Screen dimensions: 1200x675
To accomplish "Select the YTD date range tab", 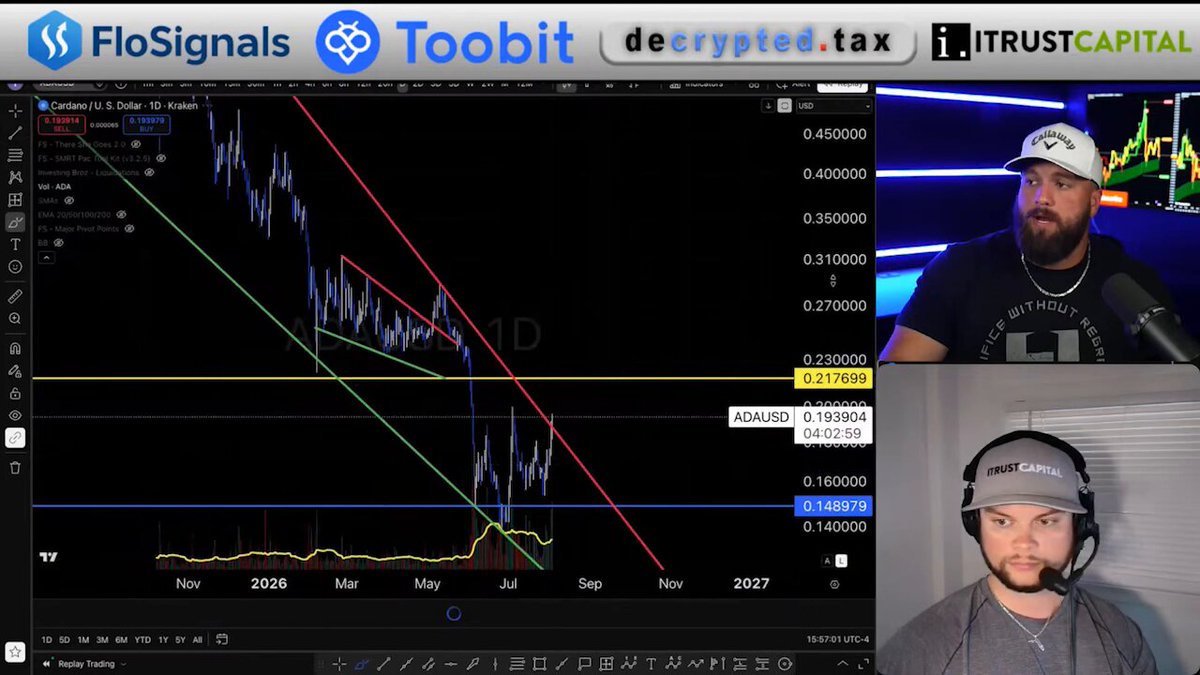I will (x=142, y=639).
